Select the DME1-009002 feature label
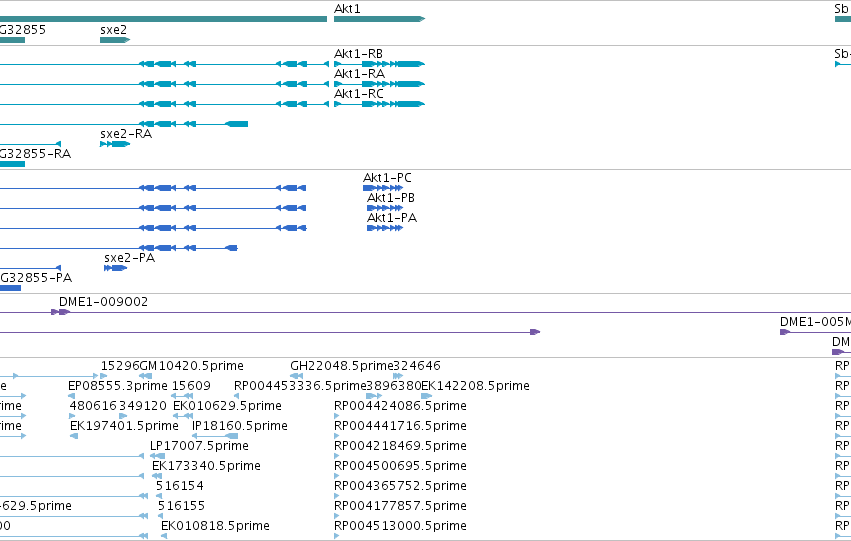The width and height of the screenshot is (851, 541). pos(103,302)
